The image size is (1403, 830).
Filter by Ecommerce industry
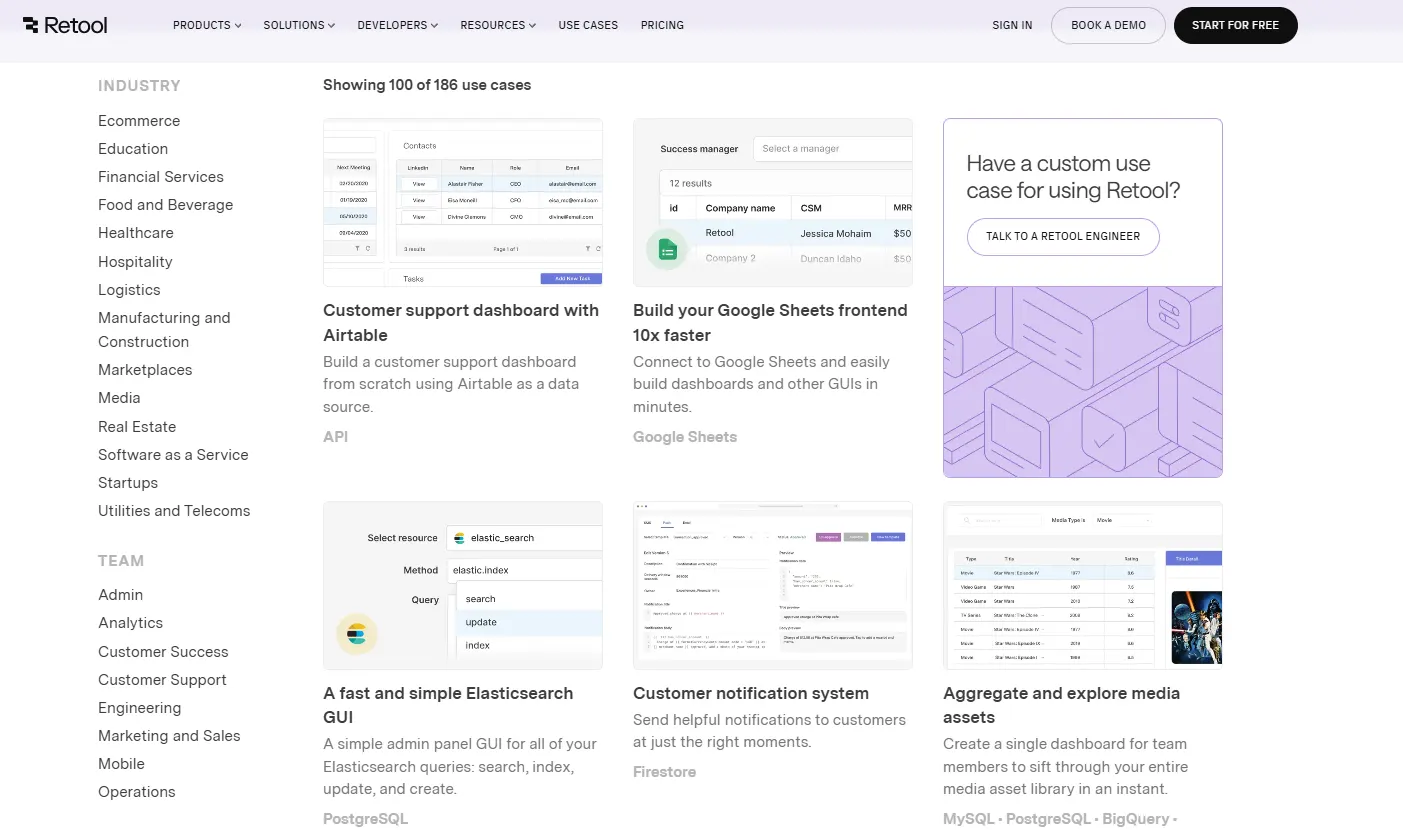[139, 121]
